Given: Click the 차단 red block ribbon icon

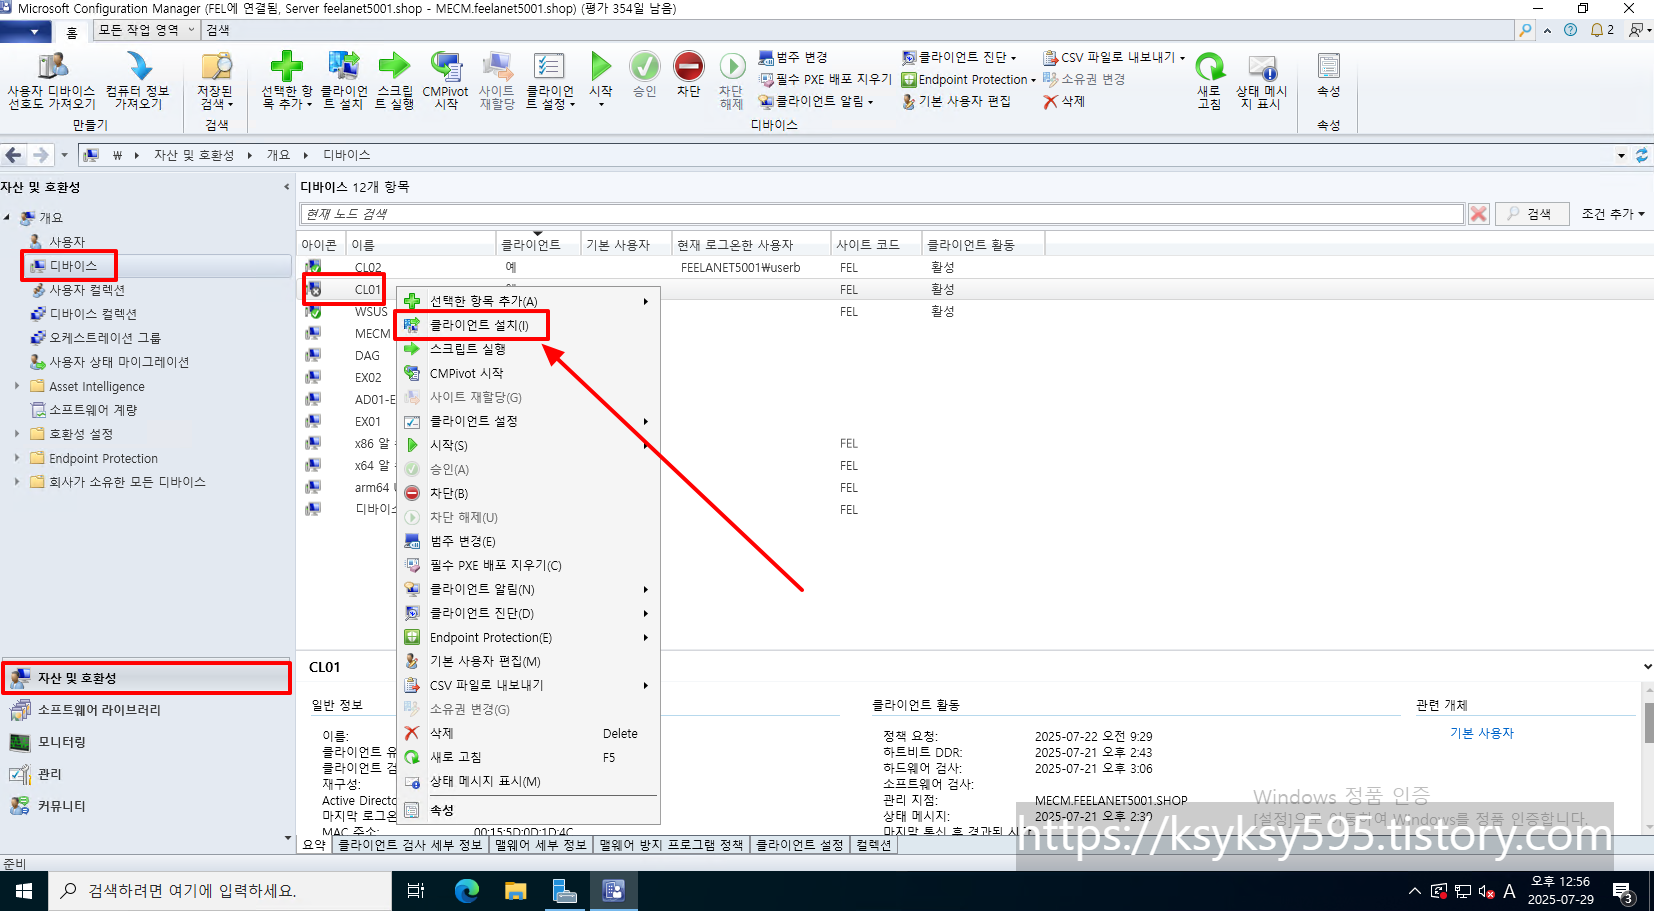Looking at the screenshot, I should pos(688,66).
